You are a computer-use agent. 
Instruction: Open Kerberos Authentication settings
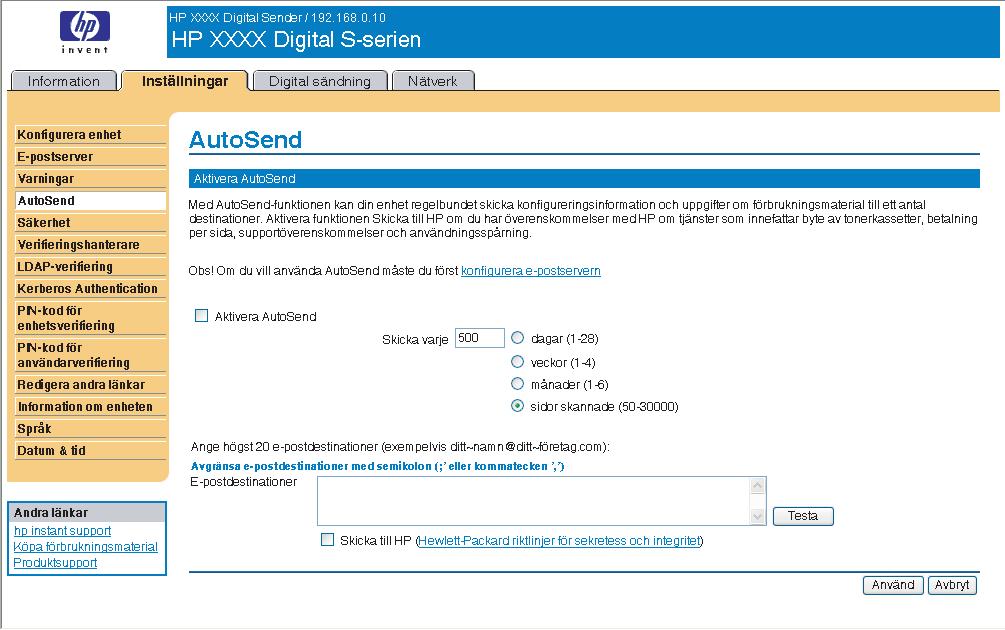coord(90,288)
